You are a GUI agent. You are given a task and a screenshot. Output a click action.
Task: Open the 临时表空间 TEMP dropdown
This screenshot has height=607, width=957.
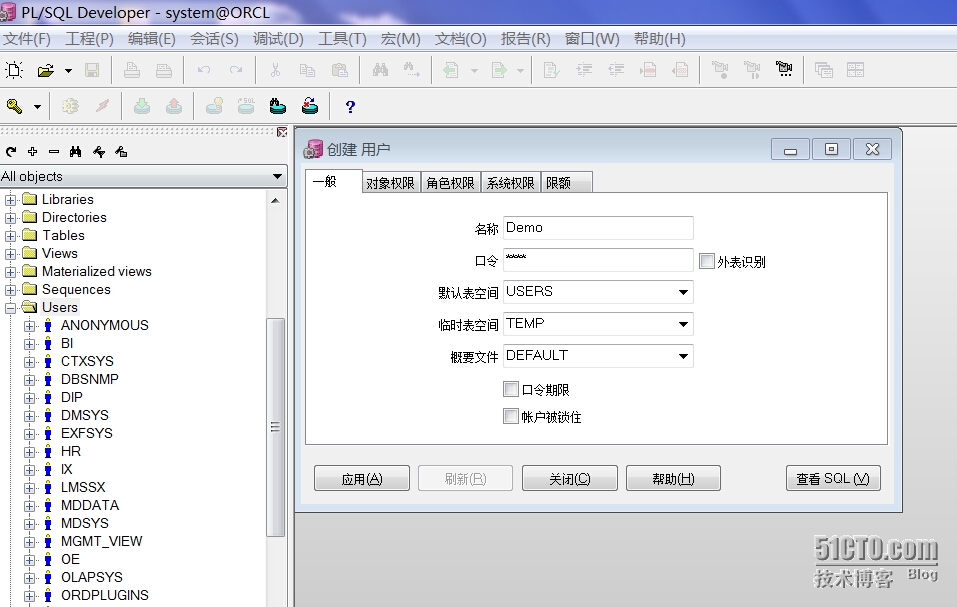point(684,324)
